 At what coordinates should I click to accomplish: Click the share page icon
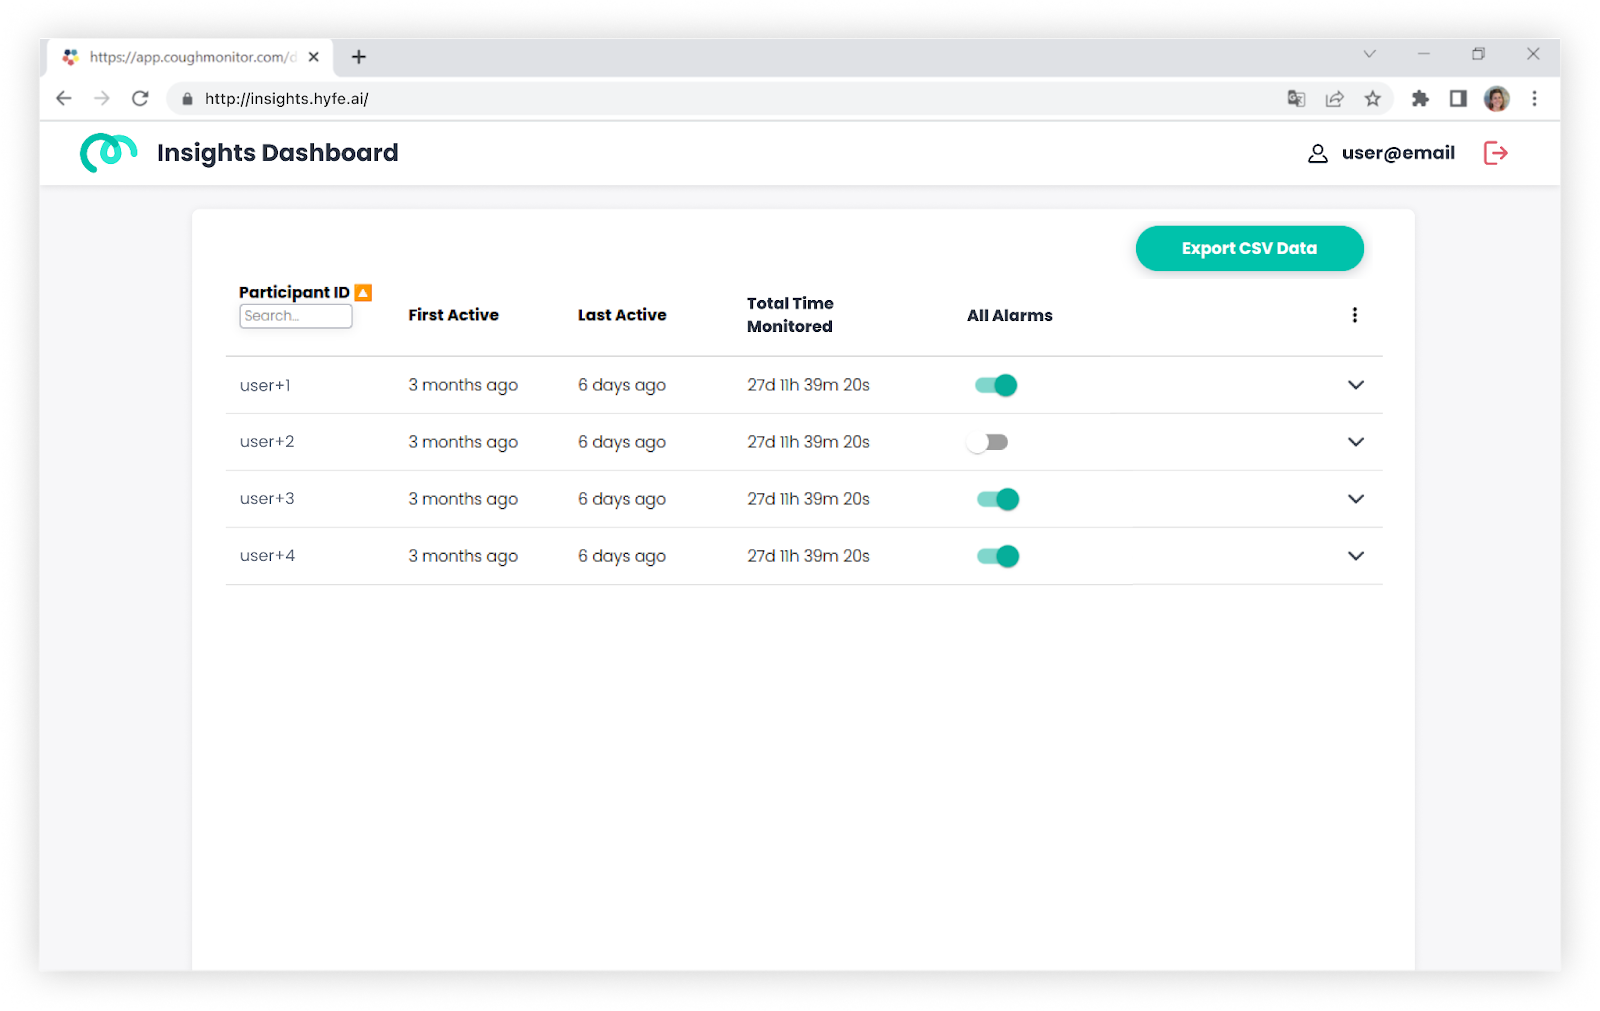point(1334,98)
